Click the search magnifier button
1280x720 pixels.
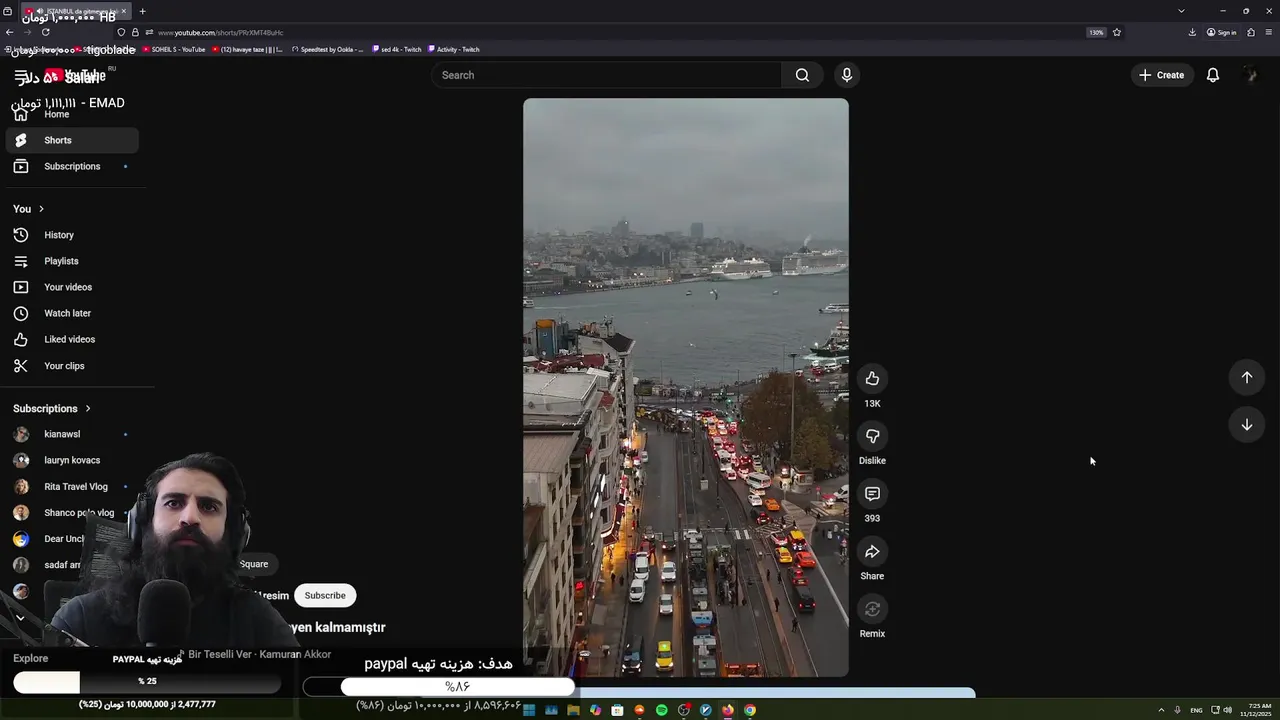tap(802, 75)
